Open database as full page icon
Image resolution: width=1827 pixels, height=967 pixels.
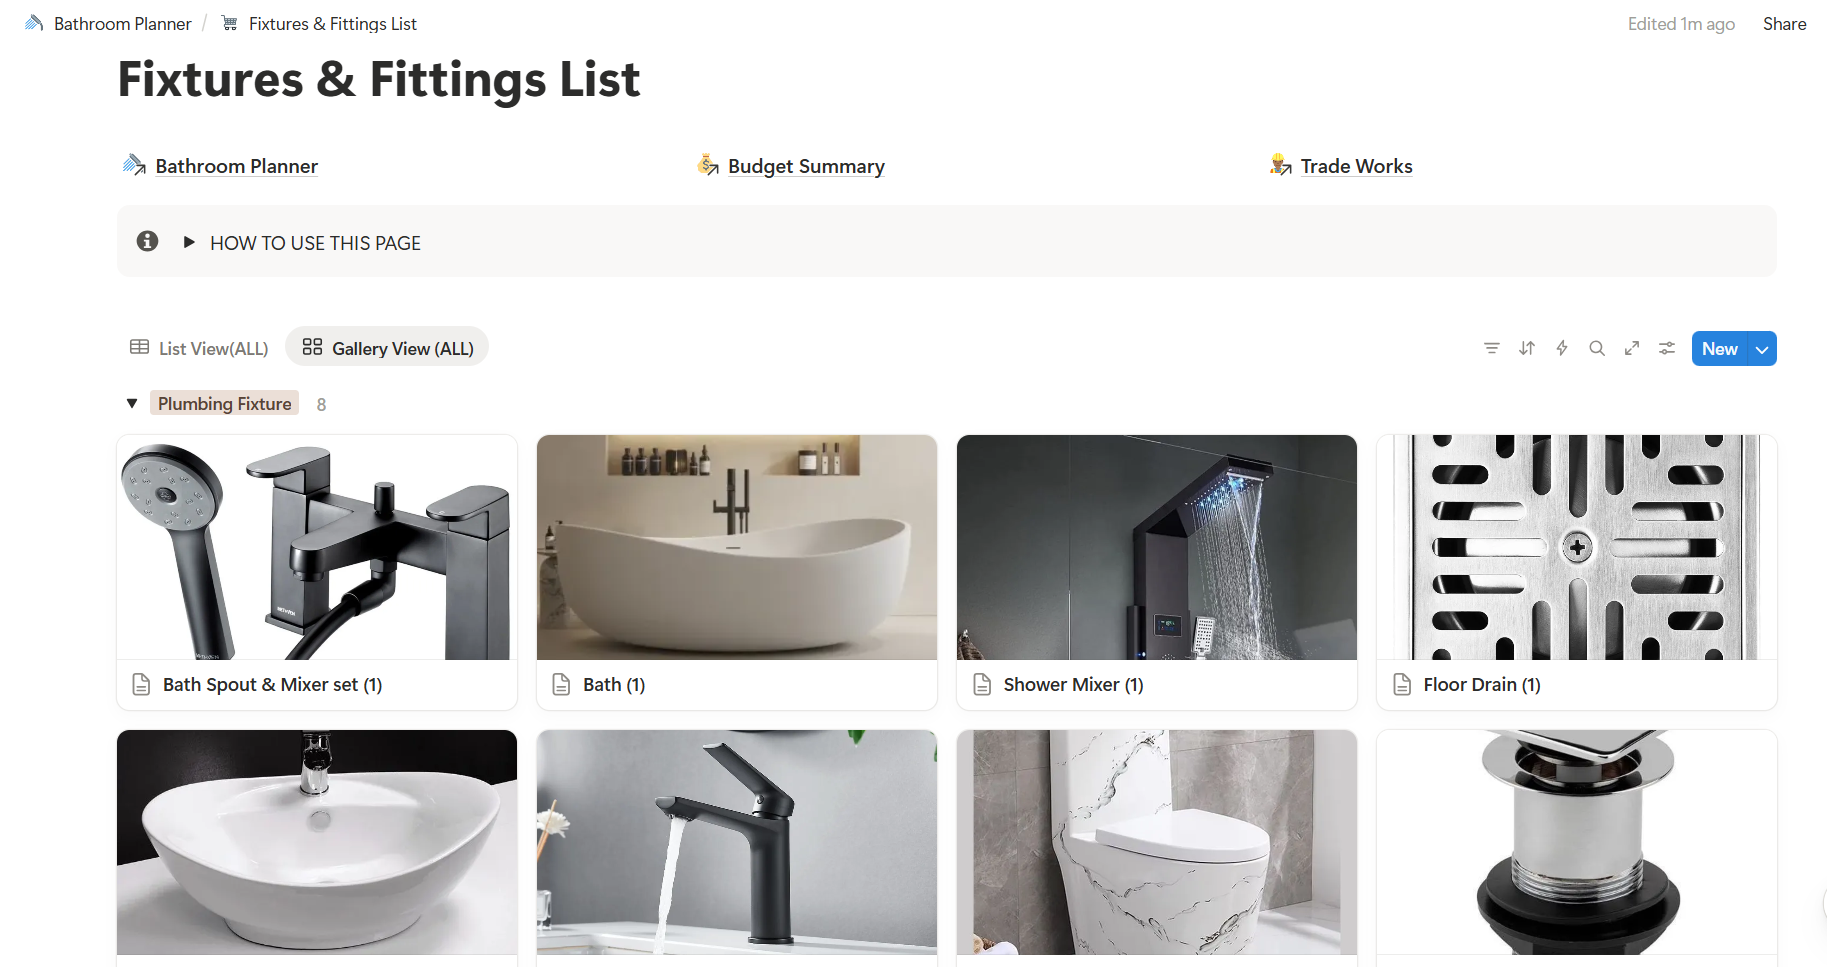[x=1631, y=348]
